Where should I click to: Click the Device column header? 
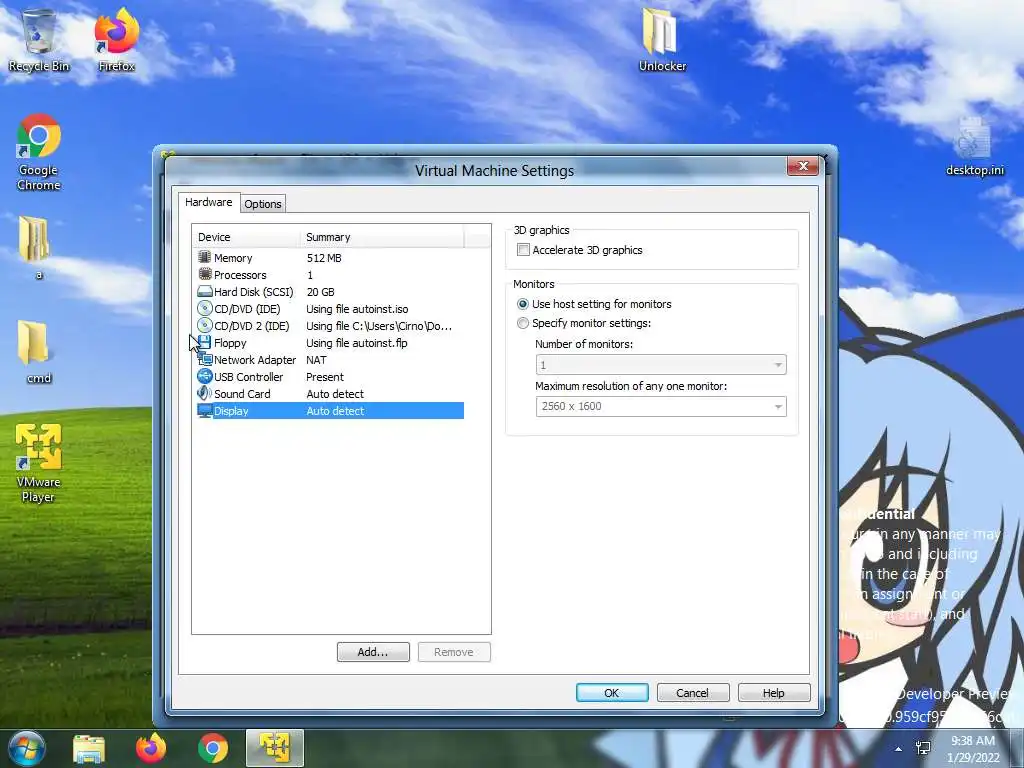click(x=246, y=237)
